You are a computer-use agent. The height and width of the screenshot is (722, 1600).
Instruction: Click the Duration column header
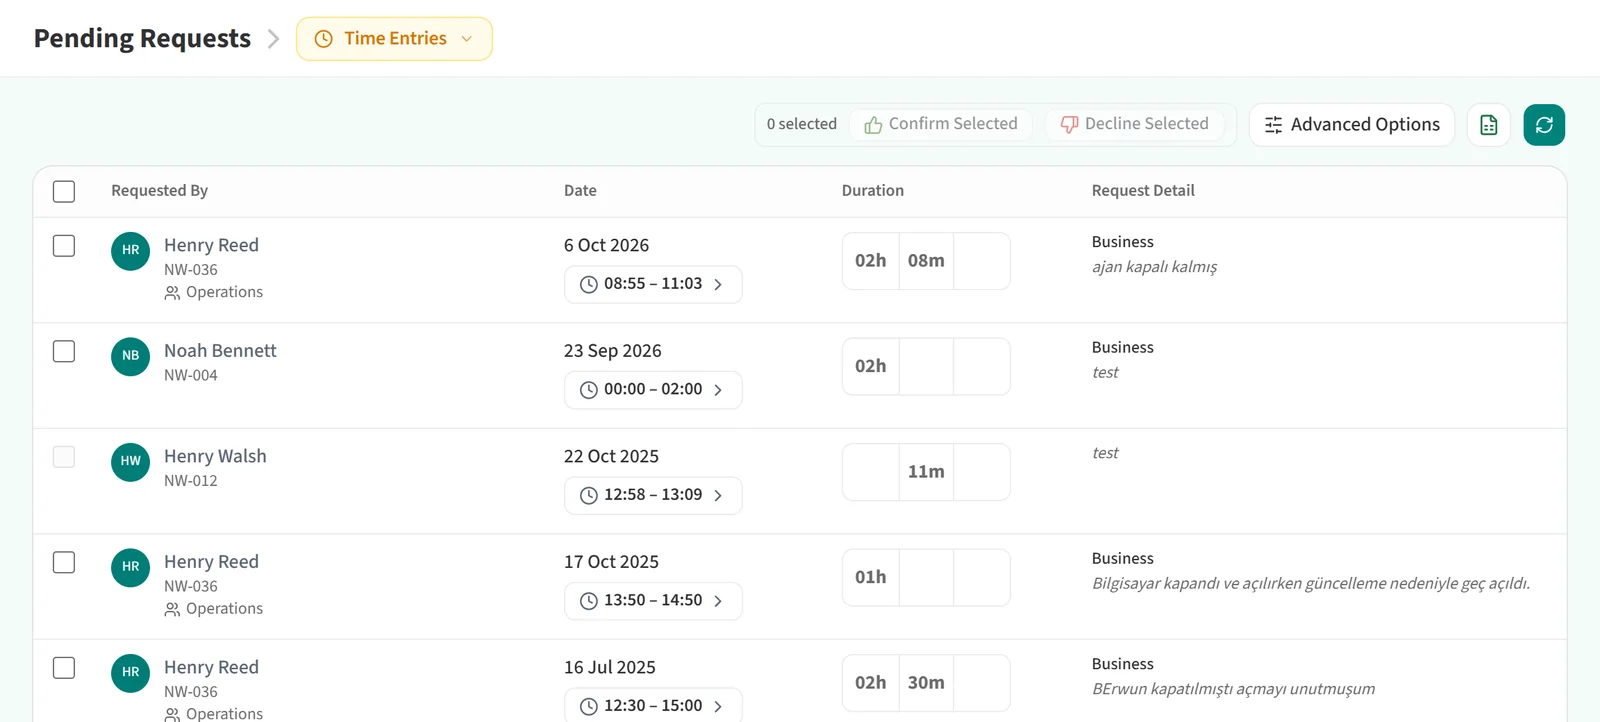pyautogui.click(x=872, y=191)
